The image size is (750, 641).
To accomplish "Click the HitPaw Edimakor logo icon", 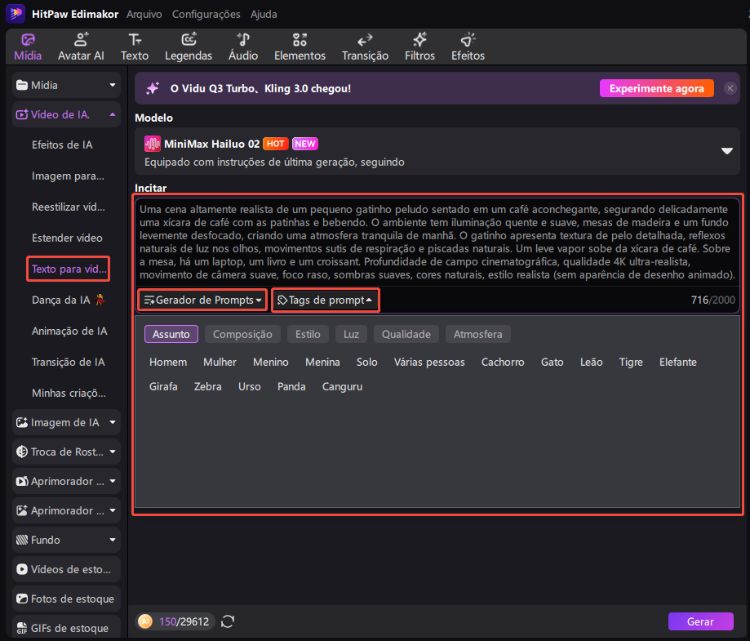I will coord(15,13).
